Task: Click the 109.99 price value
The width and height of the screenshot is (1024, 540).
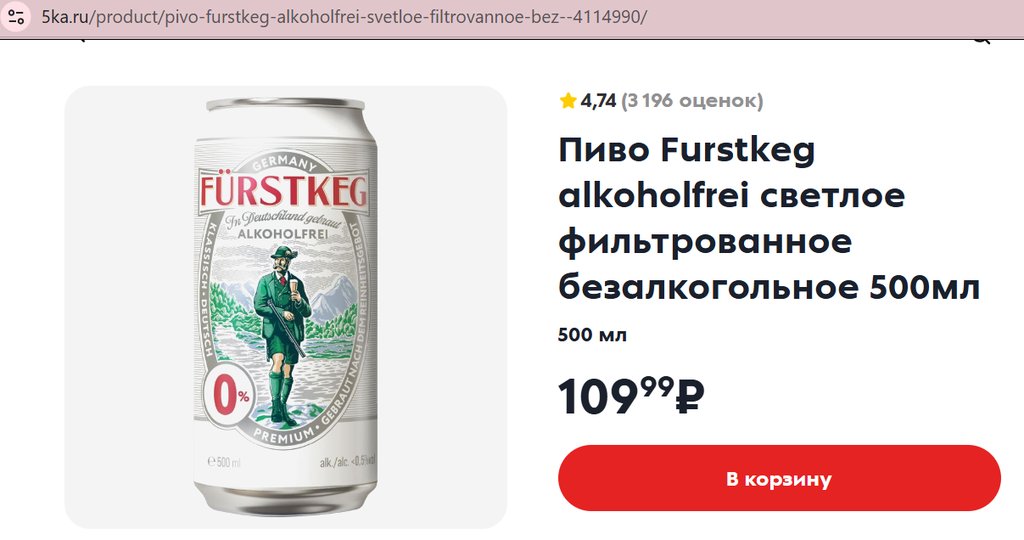Action: (616, 396)
